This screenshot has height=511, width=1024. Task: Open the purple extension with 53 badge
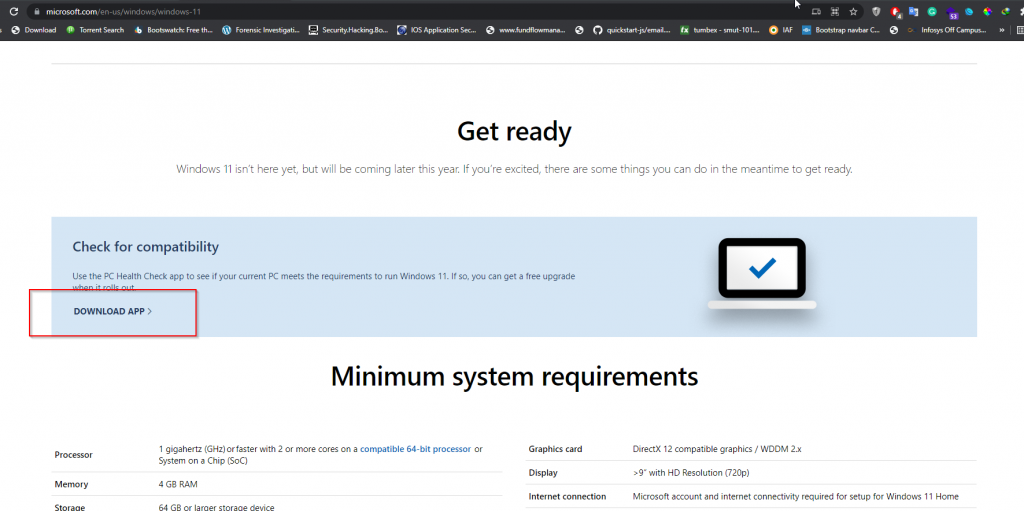[x=952, y=12]
